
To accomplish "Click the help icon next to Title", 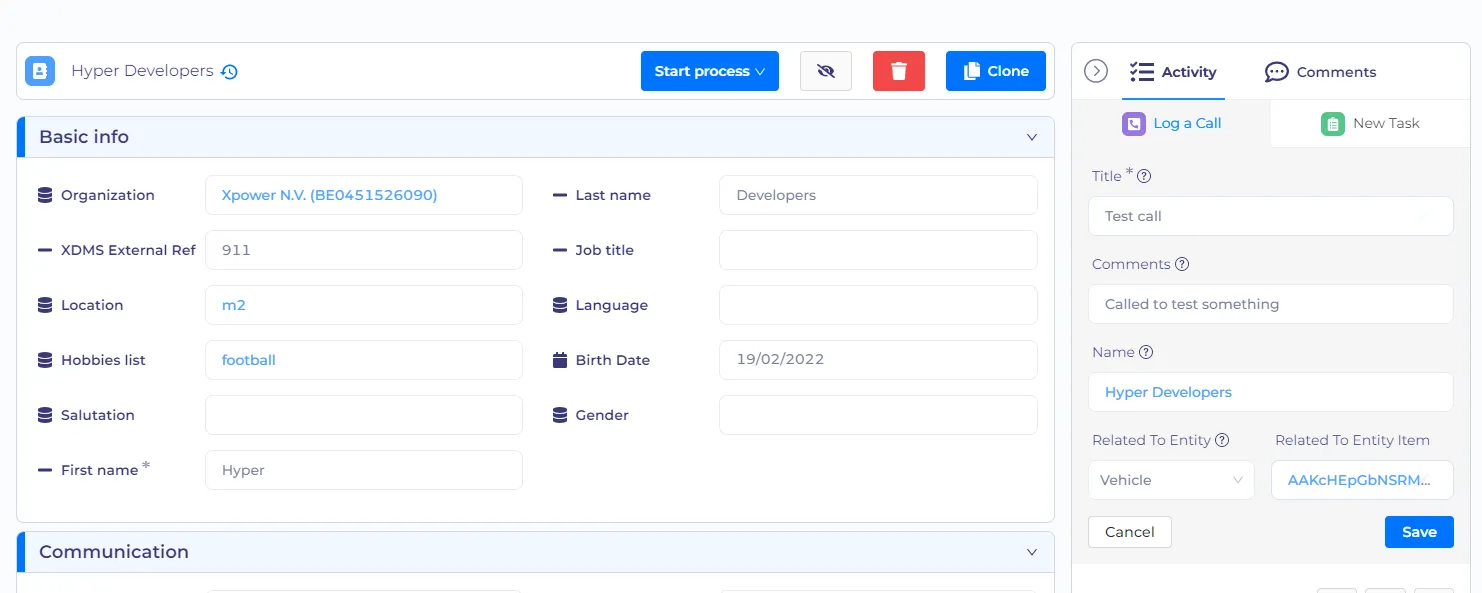I will tap(1145, 176).
